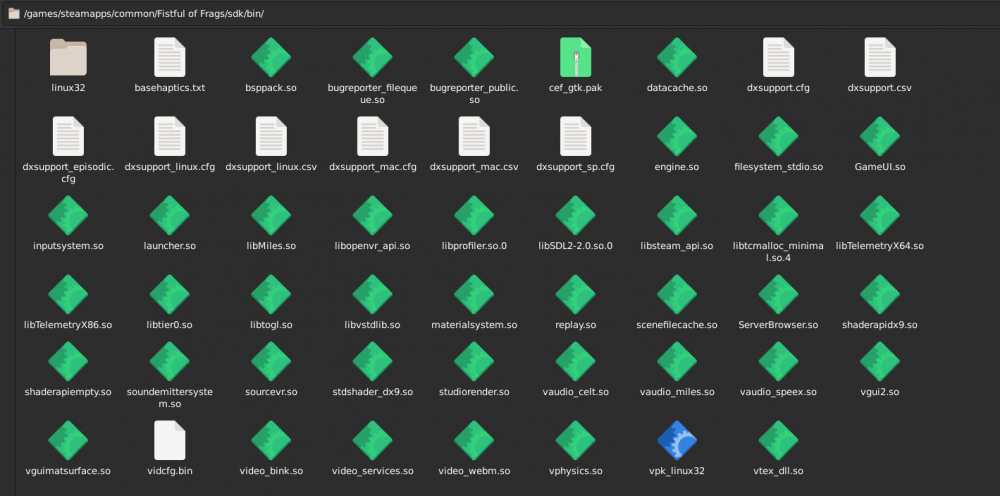The height and width of the screenshot is (496, 1000).
Task: Select the basehaptics.txt file icon
Action: 170,57
